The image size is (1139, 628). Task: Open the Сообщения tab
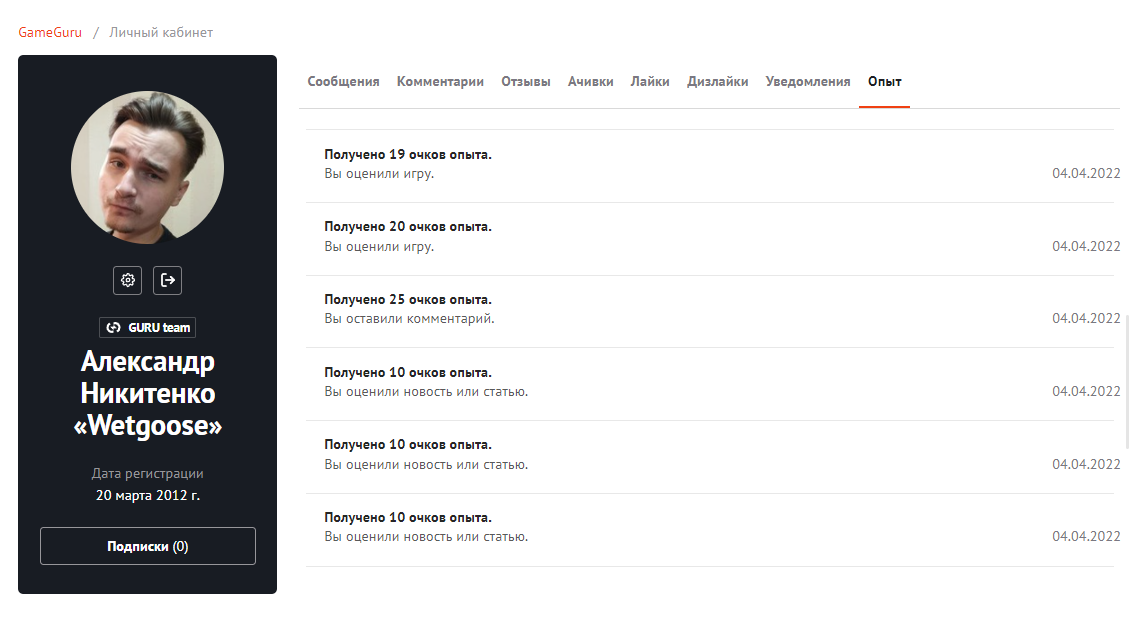(x=343, y=81)
